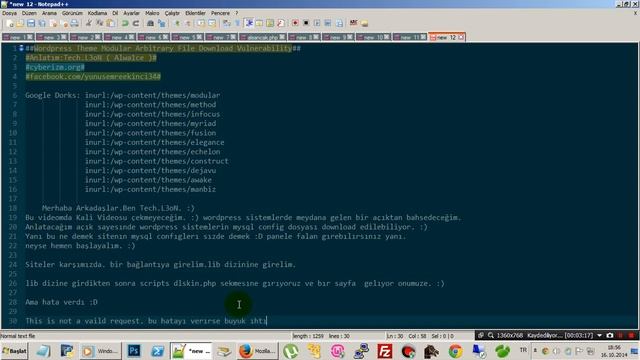The width and height of the screenshot is (640, 360).
Task: Switch to the new 11 tab
Action: pos(410,37)
